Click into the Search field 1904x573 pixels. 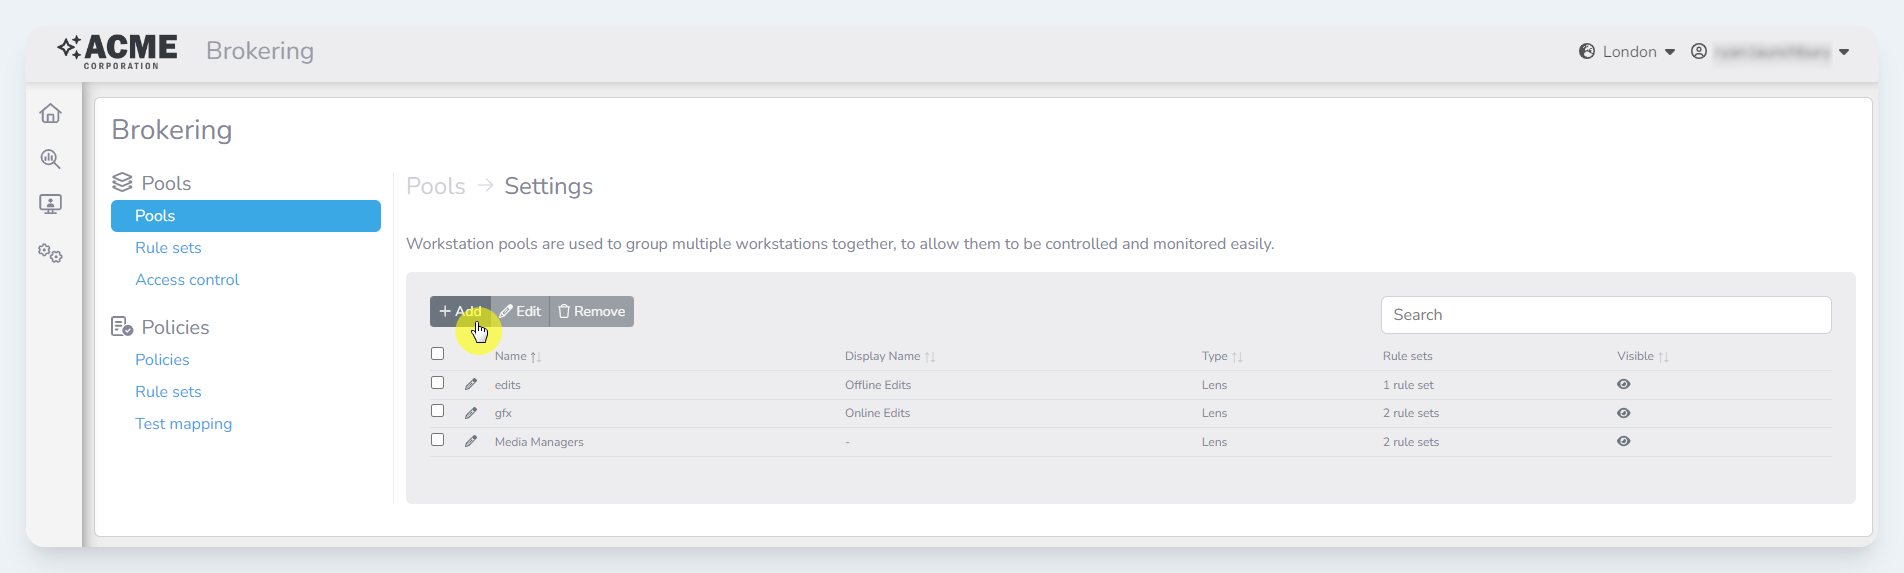(1605, 315)
